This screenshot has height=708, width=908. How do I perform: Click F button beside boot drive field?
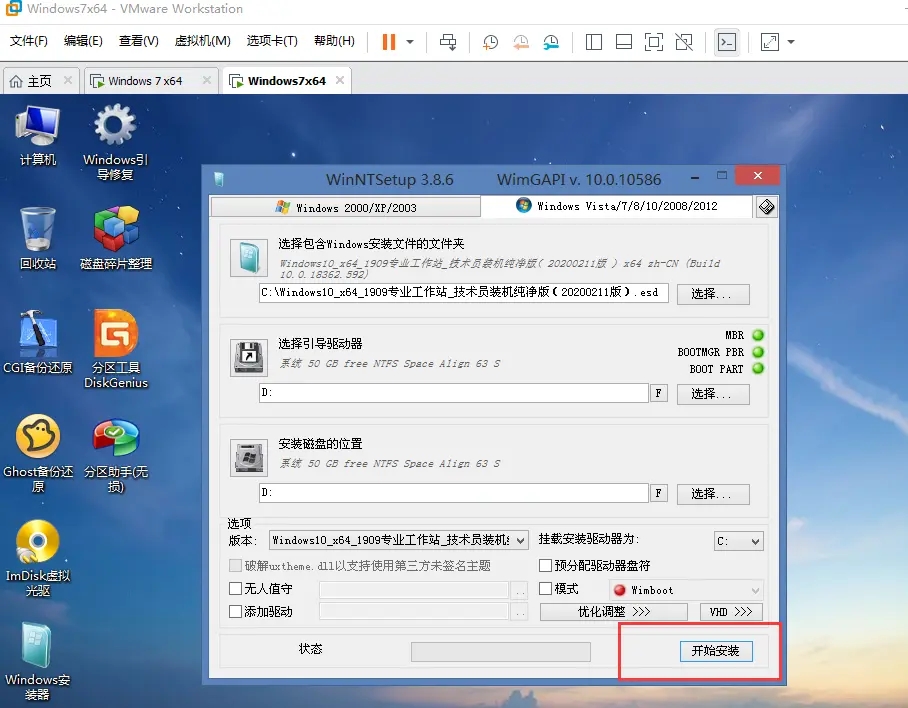tap(658, 393)
